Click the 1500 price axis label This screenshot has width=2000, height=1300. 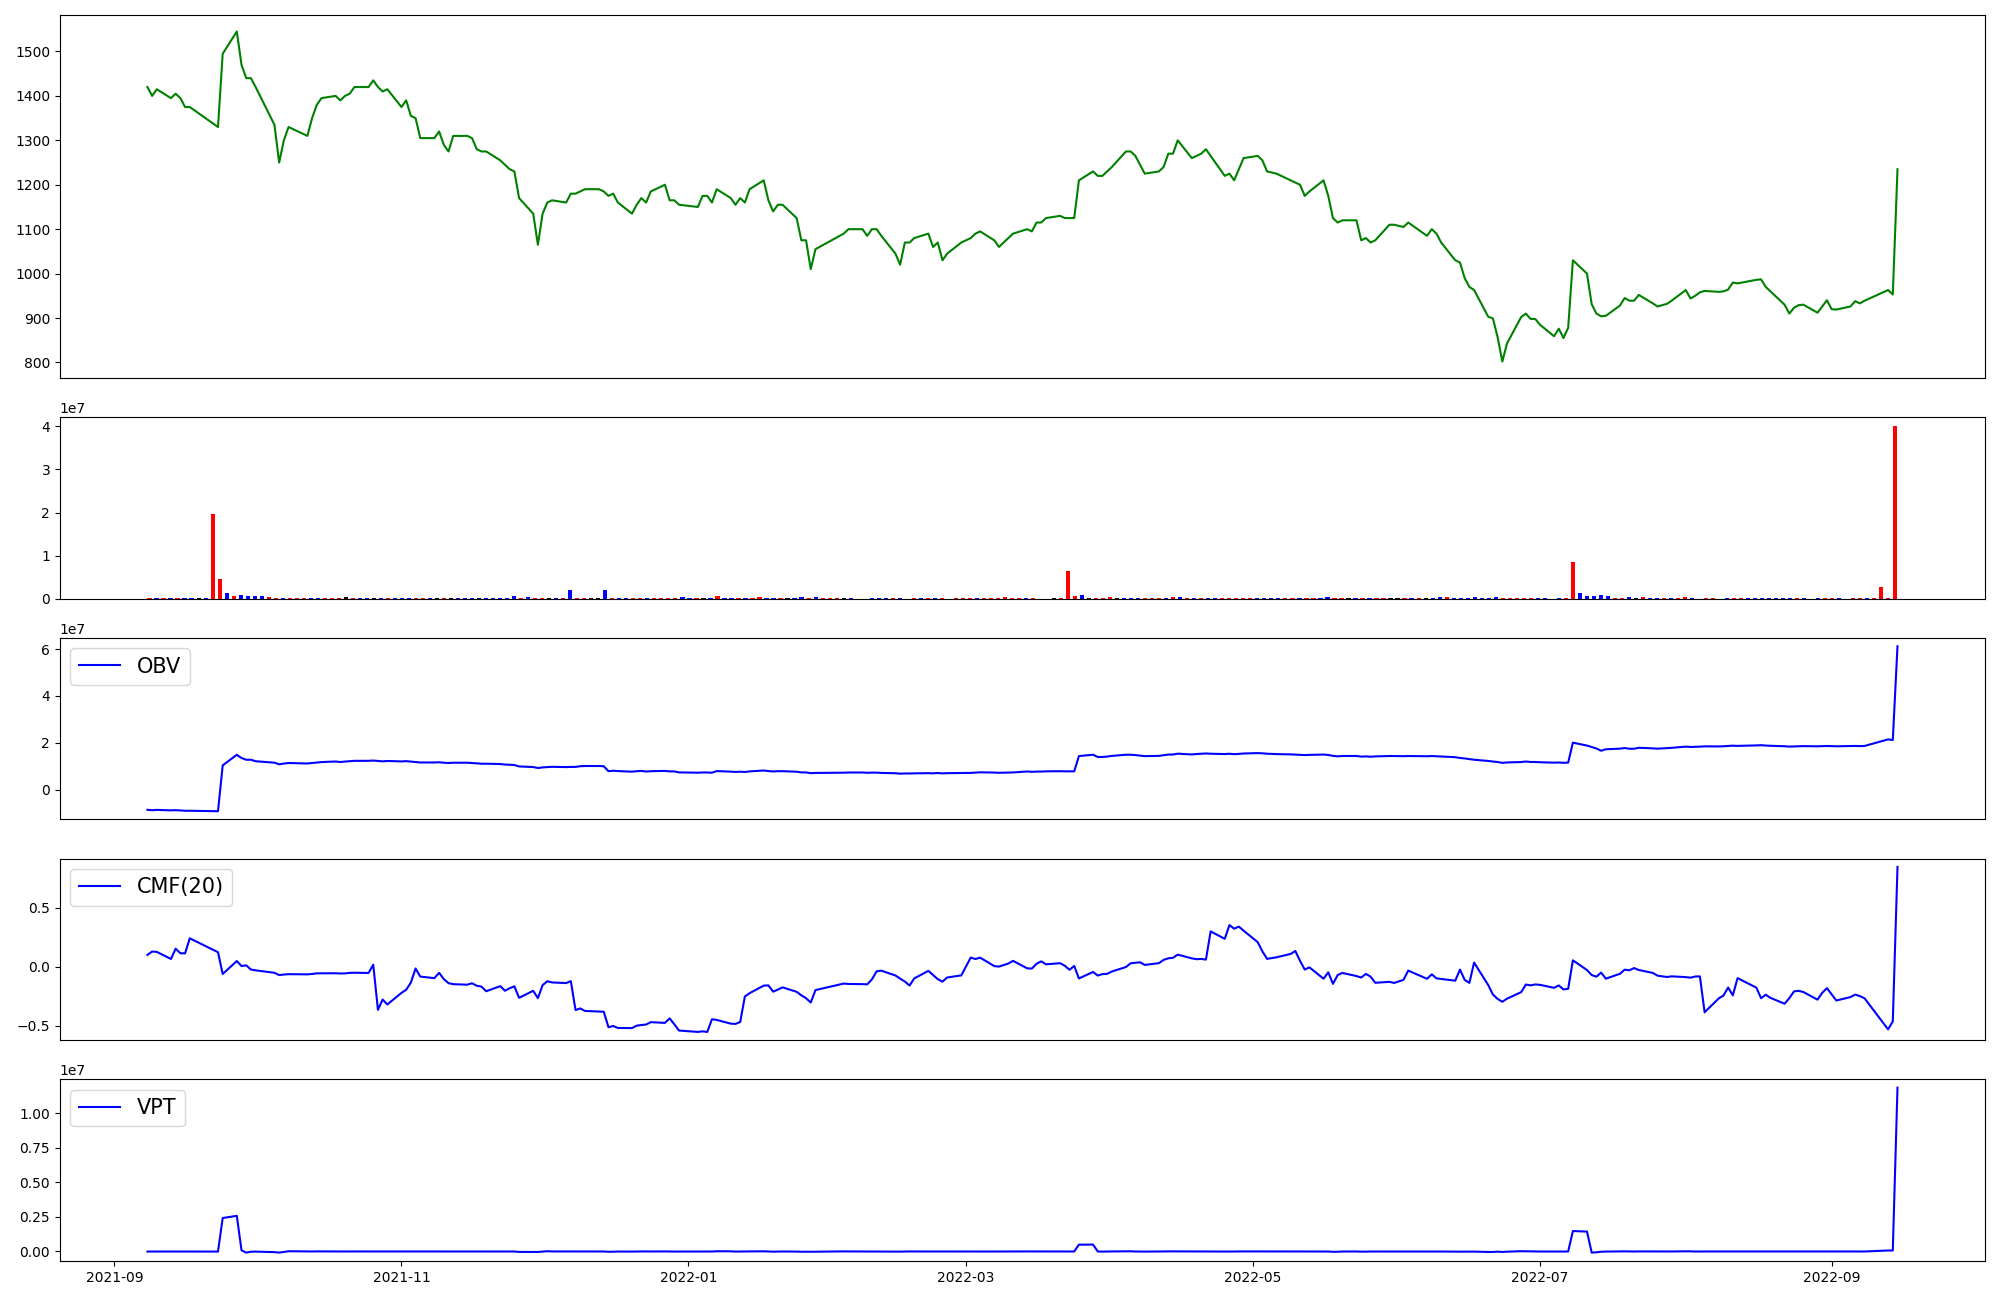[33, 52]
